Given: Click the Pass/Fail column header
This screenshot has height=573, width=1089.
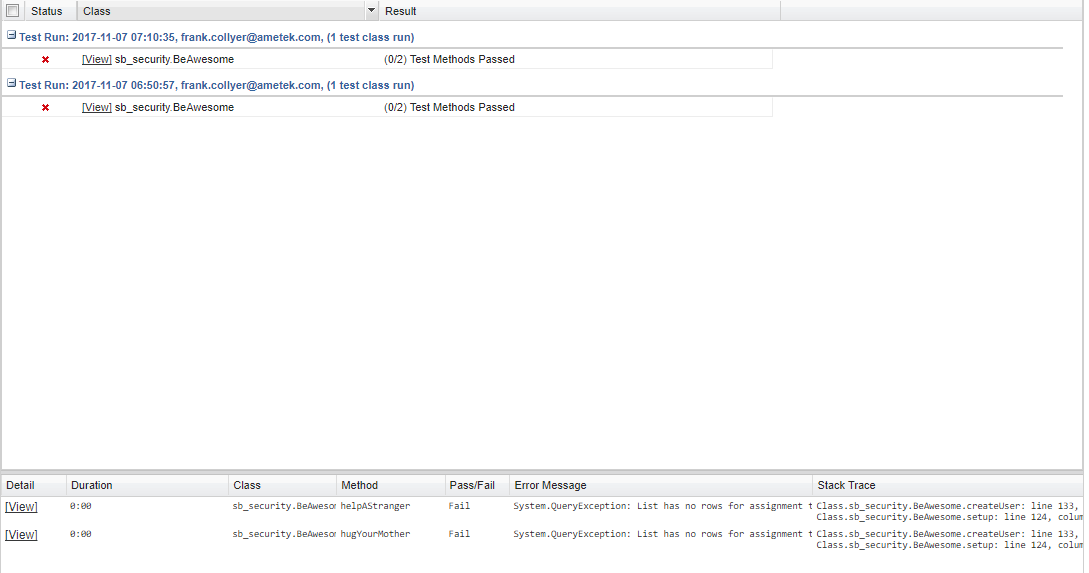Looking at the screenshot, I should [x=472, y=485].
